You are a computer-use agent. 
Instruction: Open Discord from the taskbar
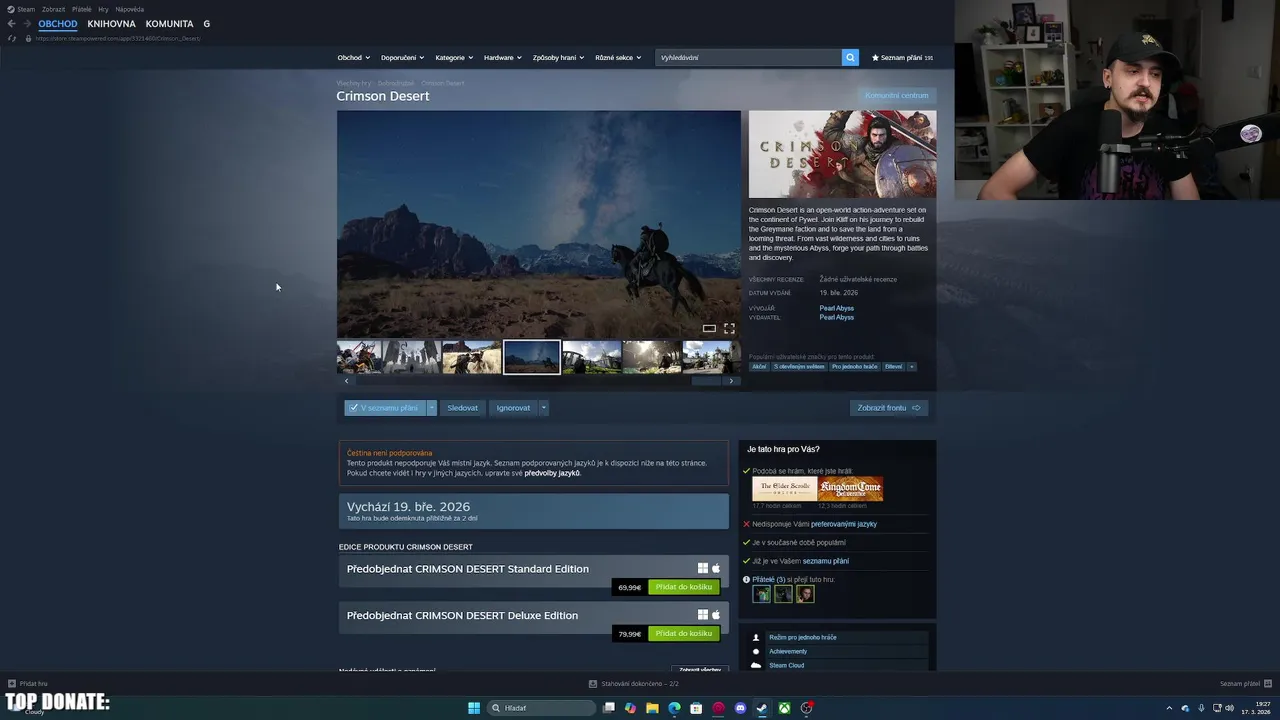pyautogui.click(x=740, y=708)
